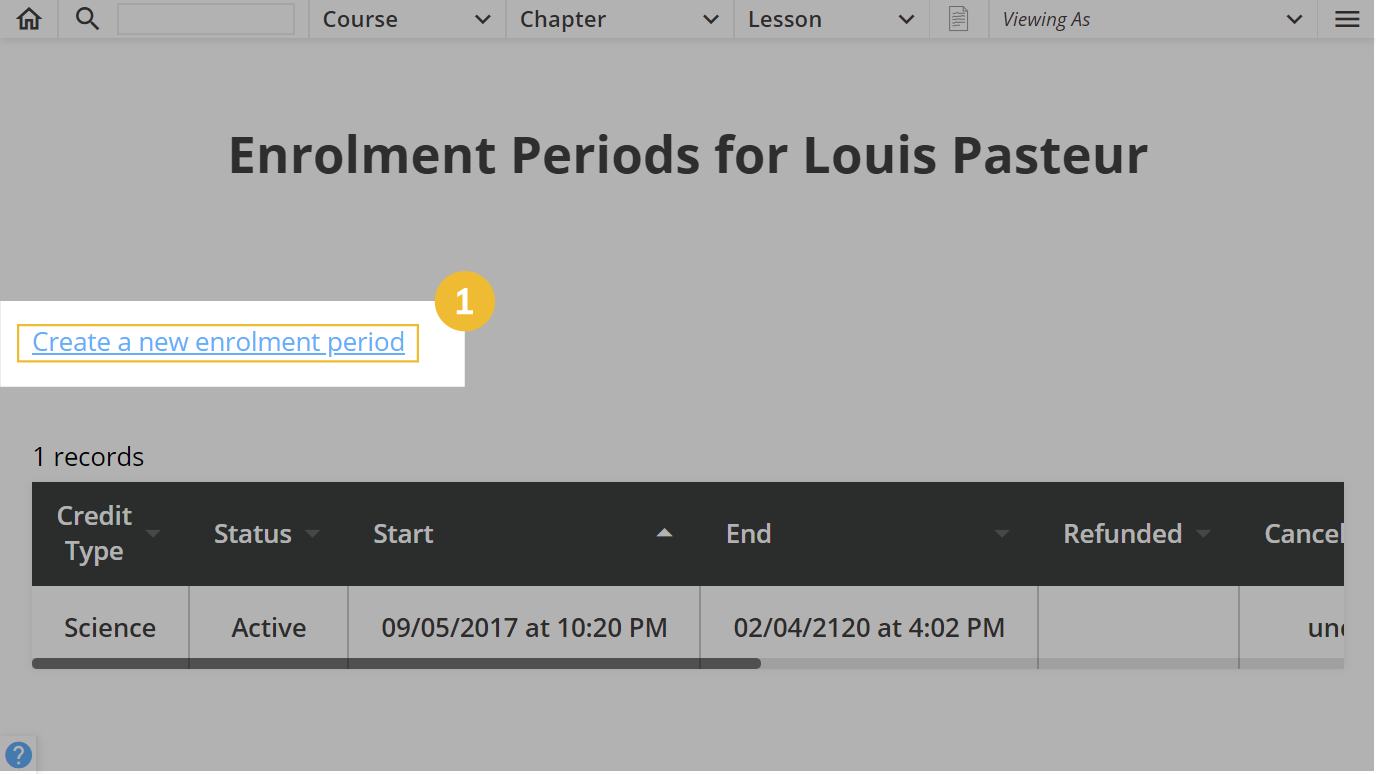Screen dimensions: 1376x774
Task: Sort by the End column header
Action: [748, 534]
